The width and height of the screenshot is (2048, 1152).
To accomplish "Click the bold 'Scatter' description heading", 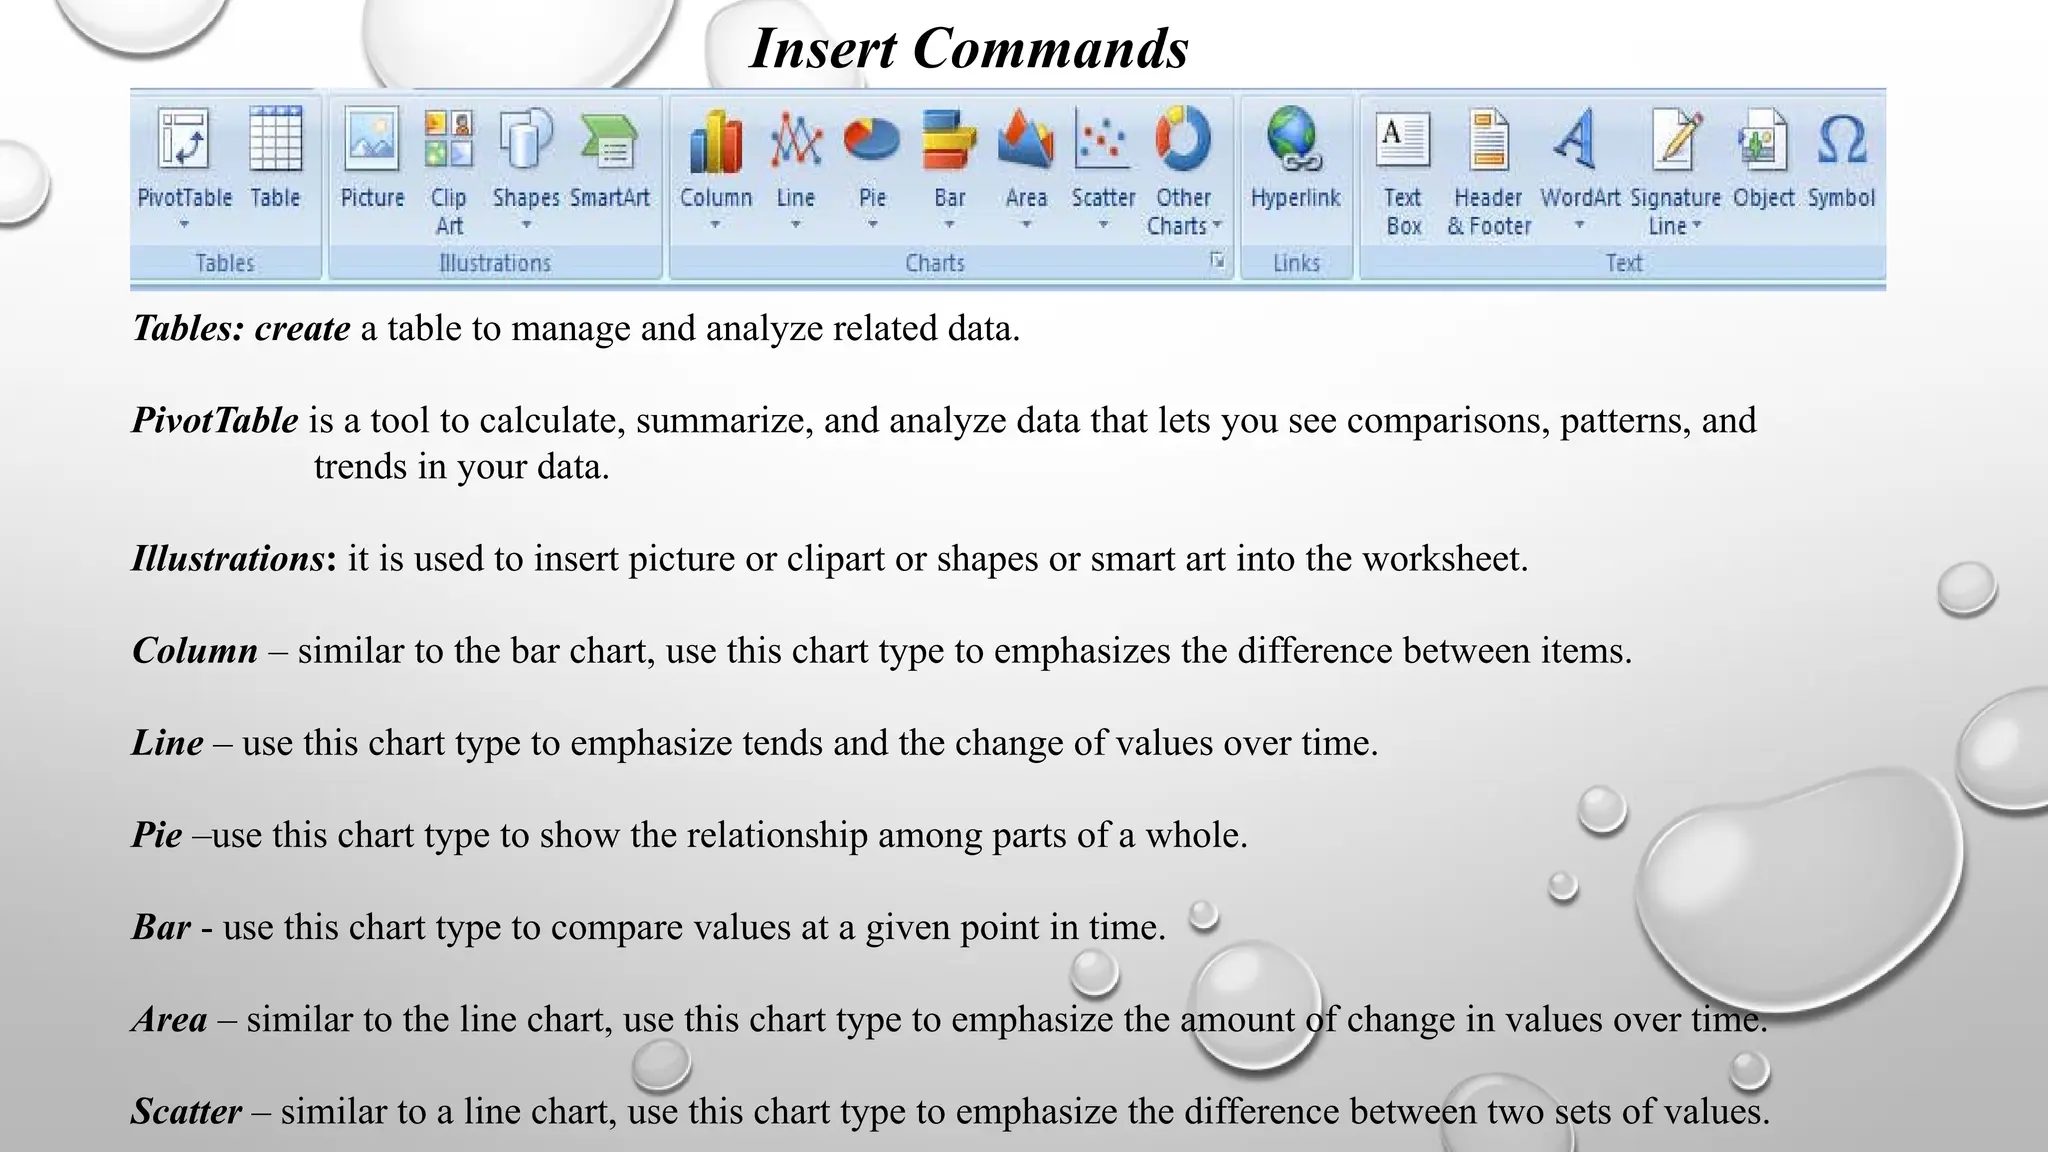I will (187, 1111).
